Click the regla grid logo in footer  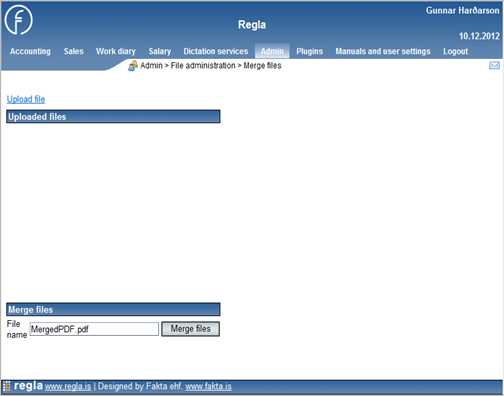[x=6, y=386]
